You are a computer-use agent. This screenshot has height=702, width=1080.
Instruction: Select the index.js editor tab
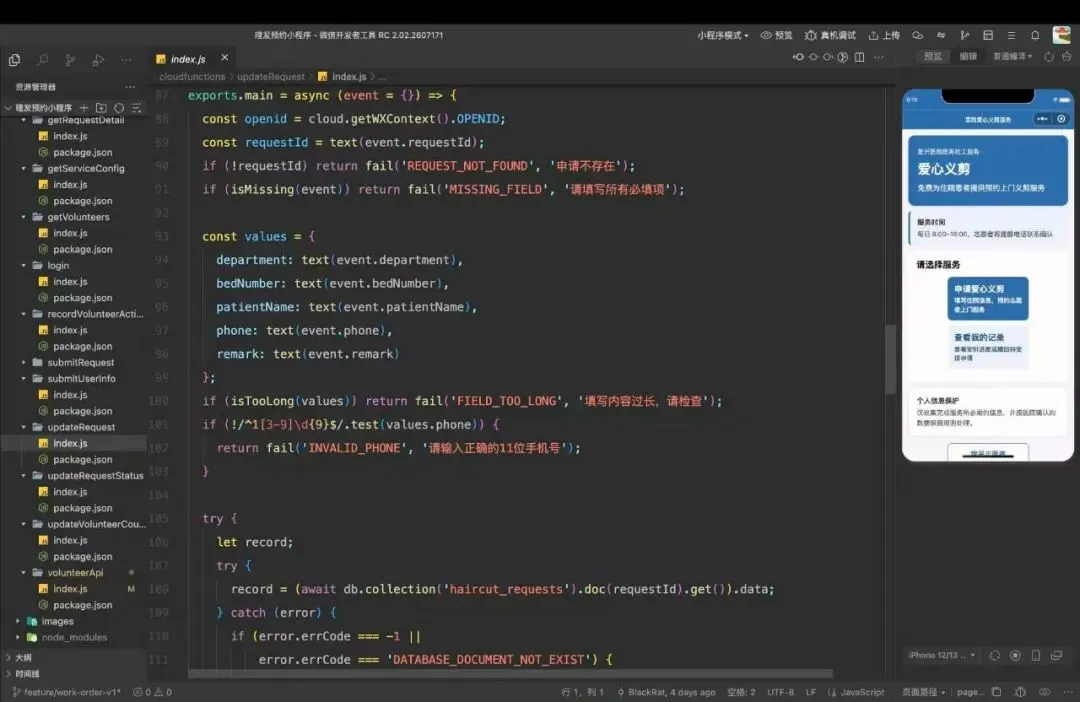[187, 59]
